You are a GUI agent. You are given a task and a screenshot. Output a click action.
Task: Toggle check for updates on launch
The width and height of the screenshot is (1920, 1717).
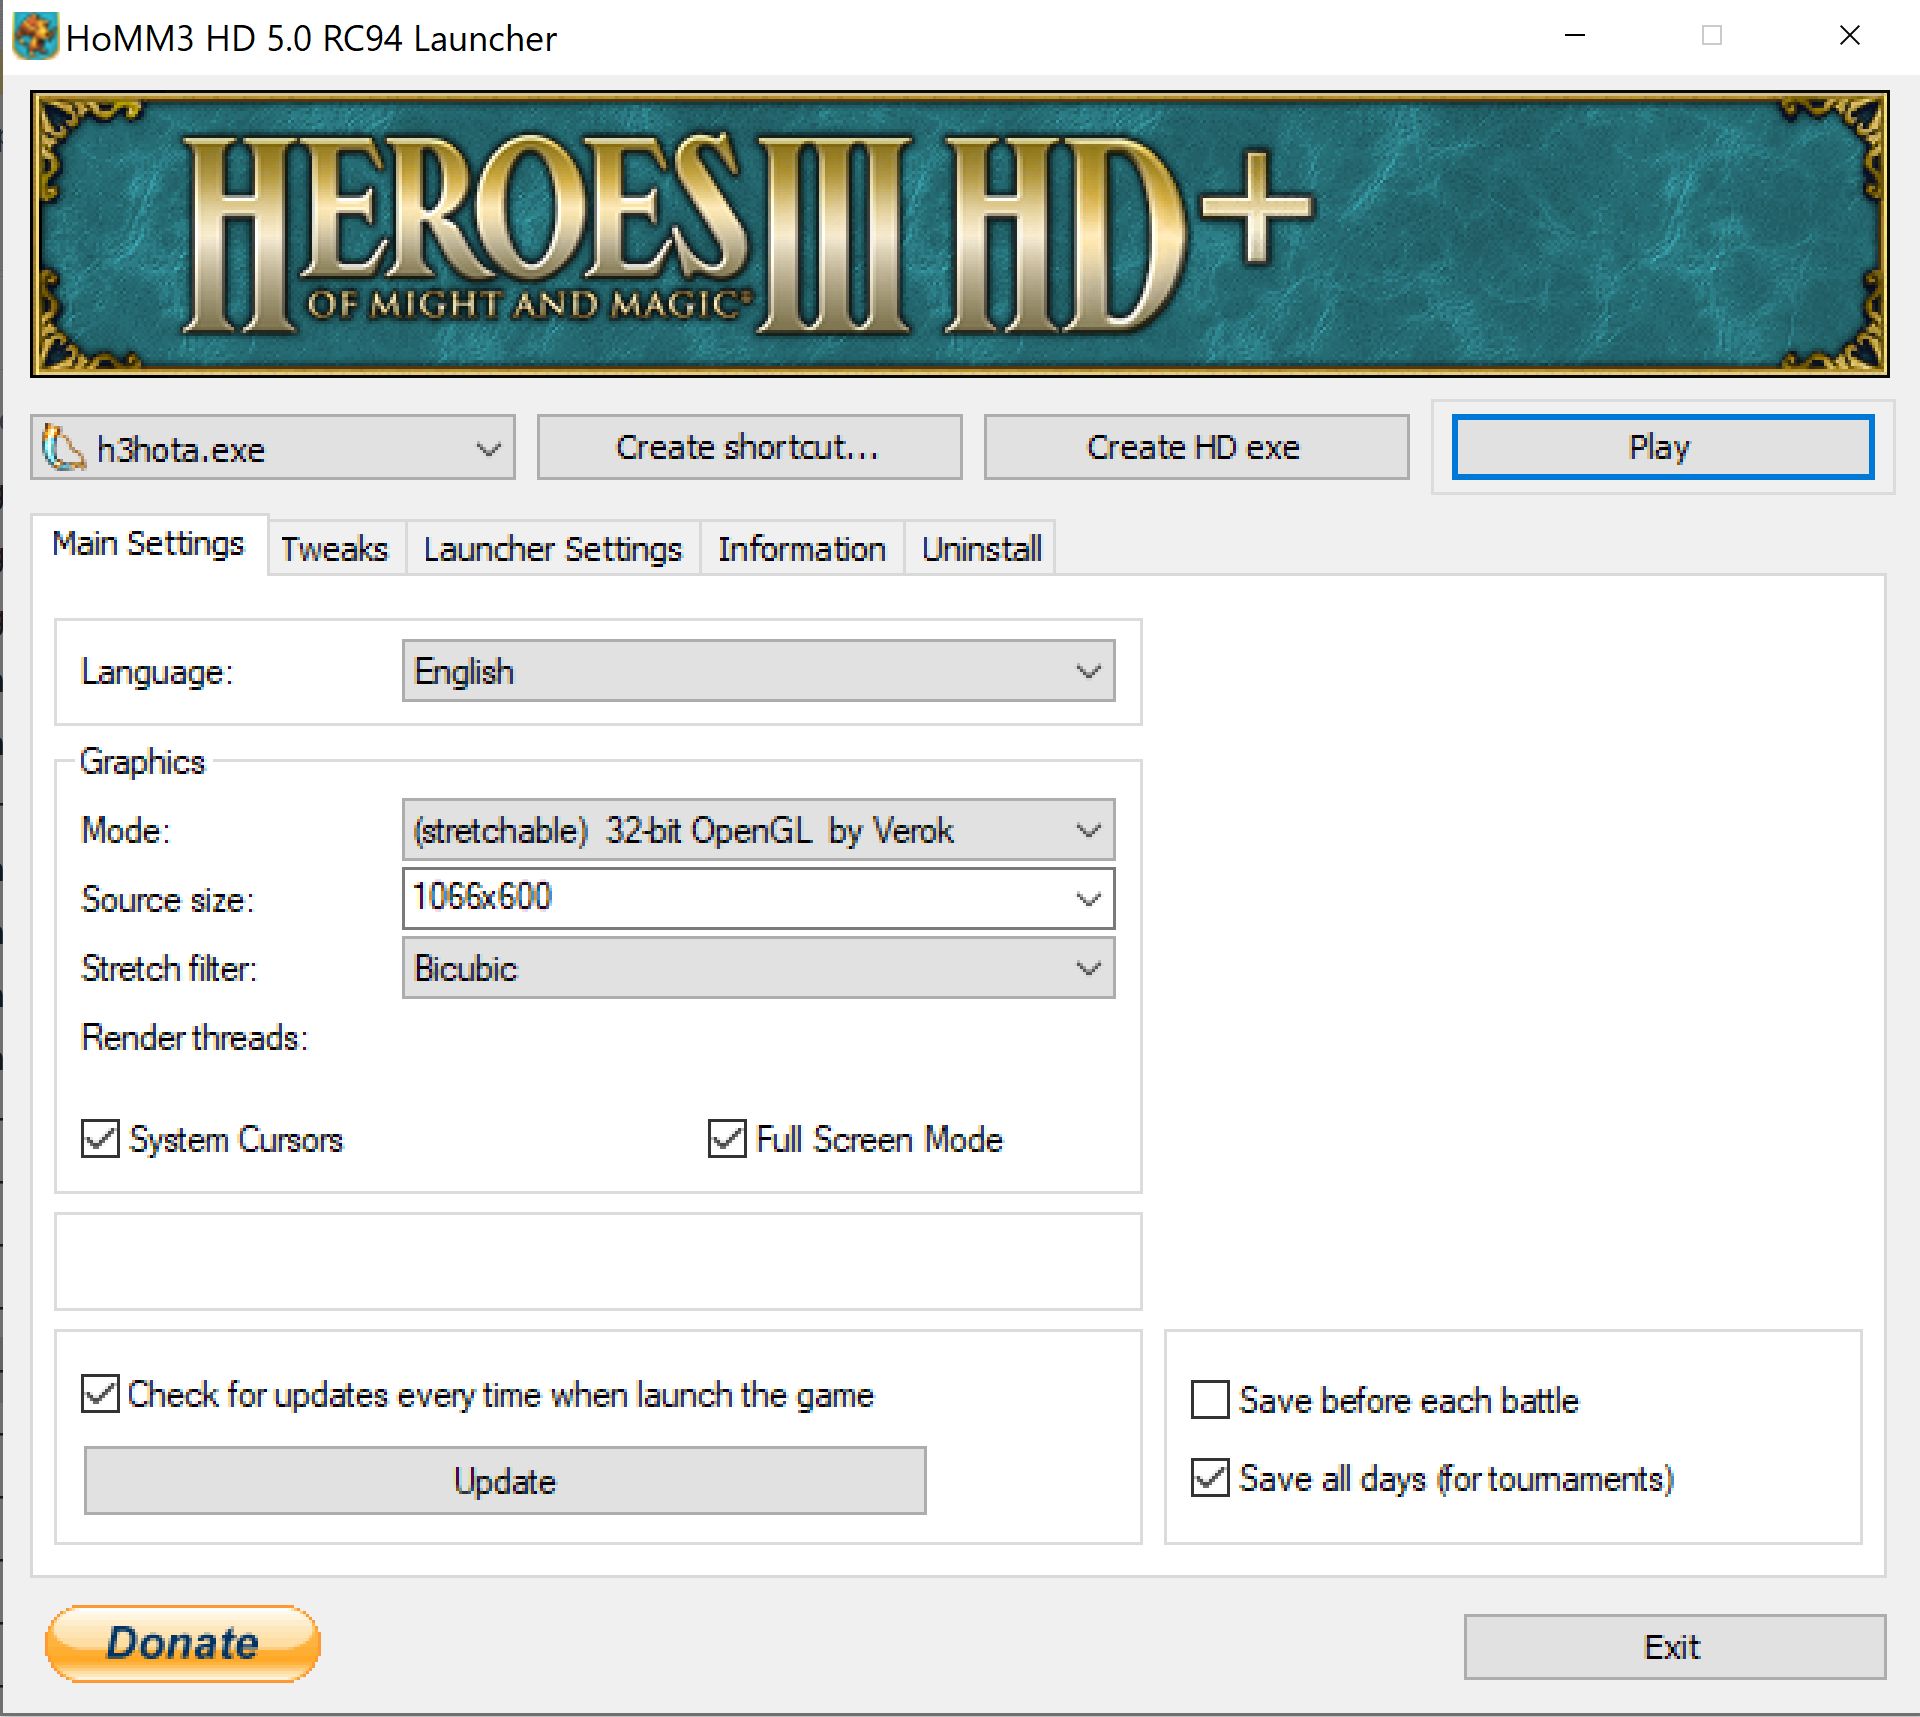tap(100, 1394)
